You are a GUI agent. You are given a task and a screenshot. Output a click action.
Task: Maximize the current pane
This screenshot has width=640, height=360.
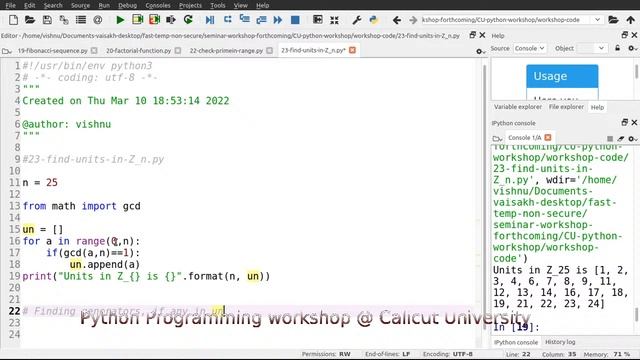pyautogui.click(x=317, y=20)
